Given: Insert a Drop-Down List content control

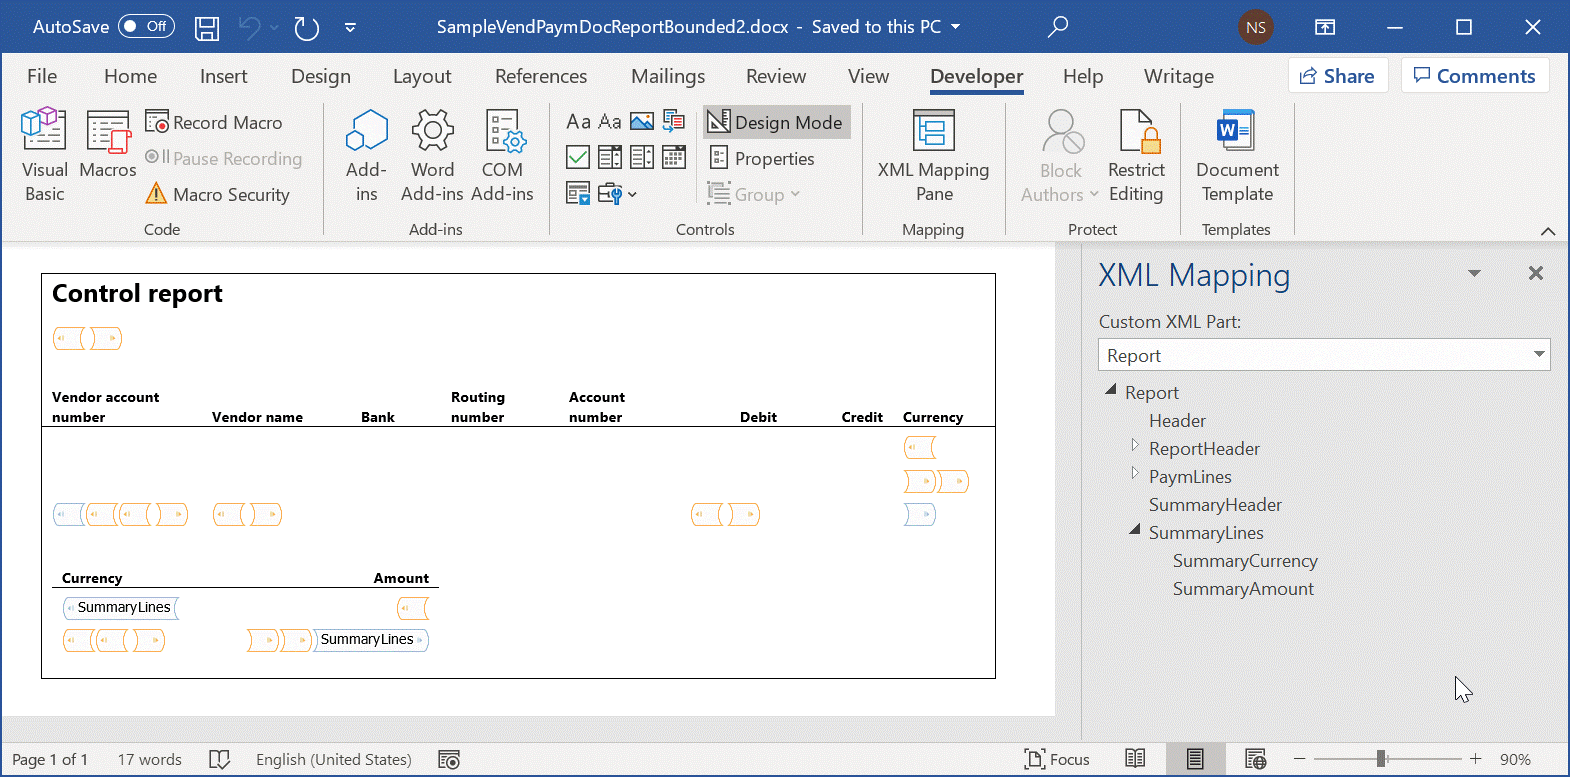Looking at the screenshot, I should point(642,157).
